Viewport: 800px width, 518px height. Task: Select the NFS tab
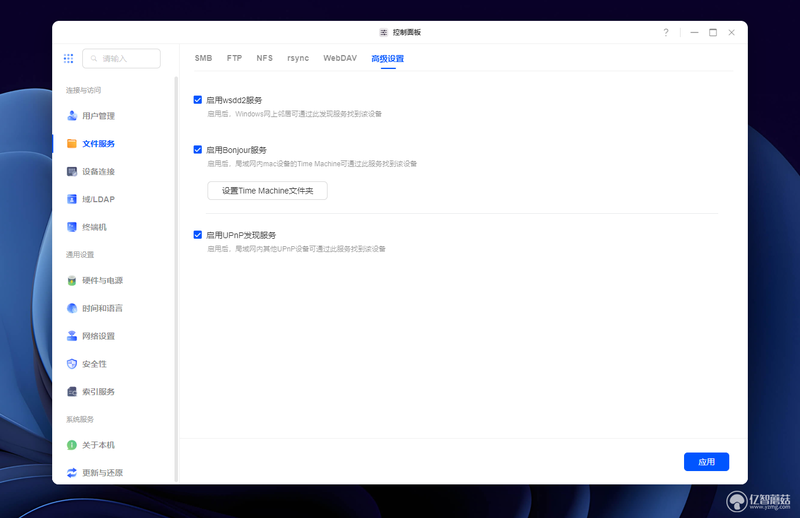coord(264,58)
